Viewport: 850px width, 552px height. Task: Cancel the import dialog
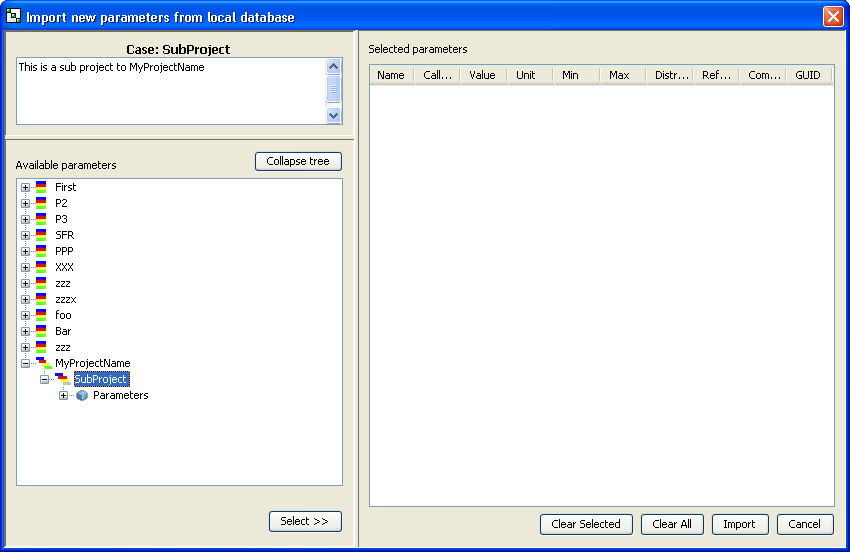pyautogui.click(x=805, y=524)
